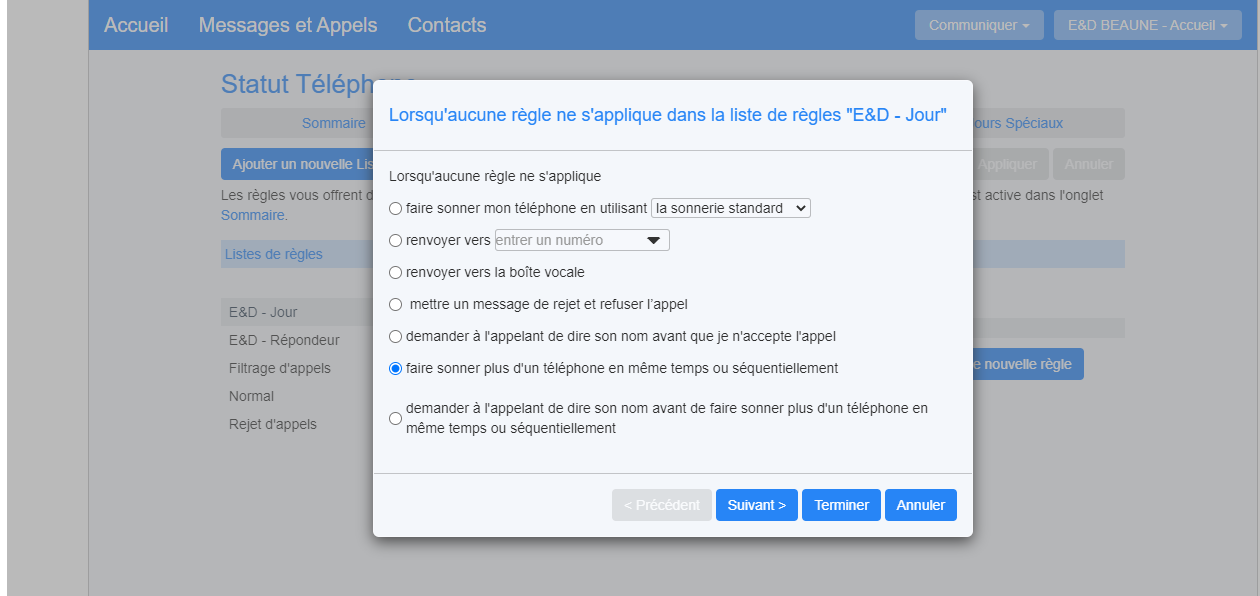The height and width of the screenshot is (596, 1260).
Task: Open Messages et Appels in navbar
Action: pos(288,25)
